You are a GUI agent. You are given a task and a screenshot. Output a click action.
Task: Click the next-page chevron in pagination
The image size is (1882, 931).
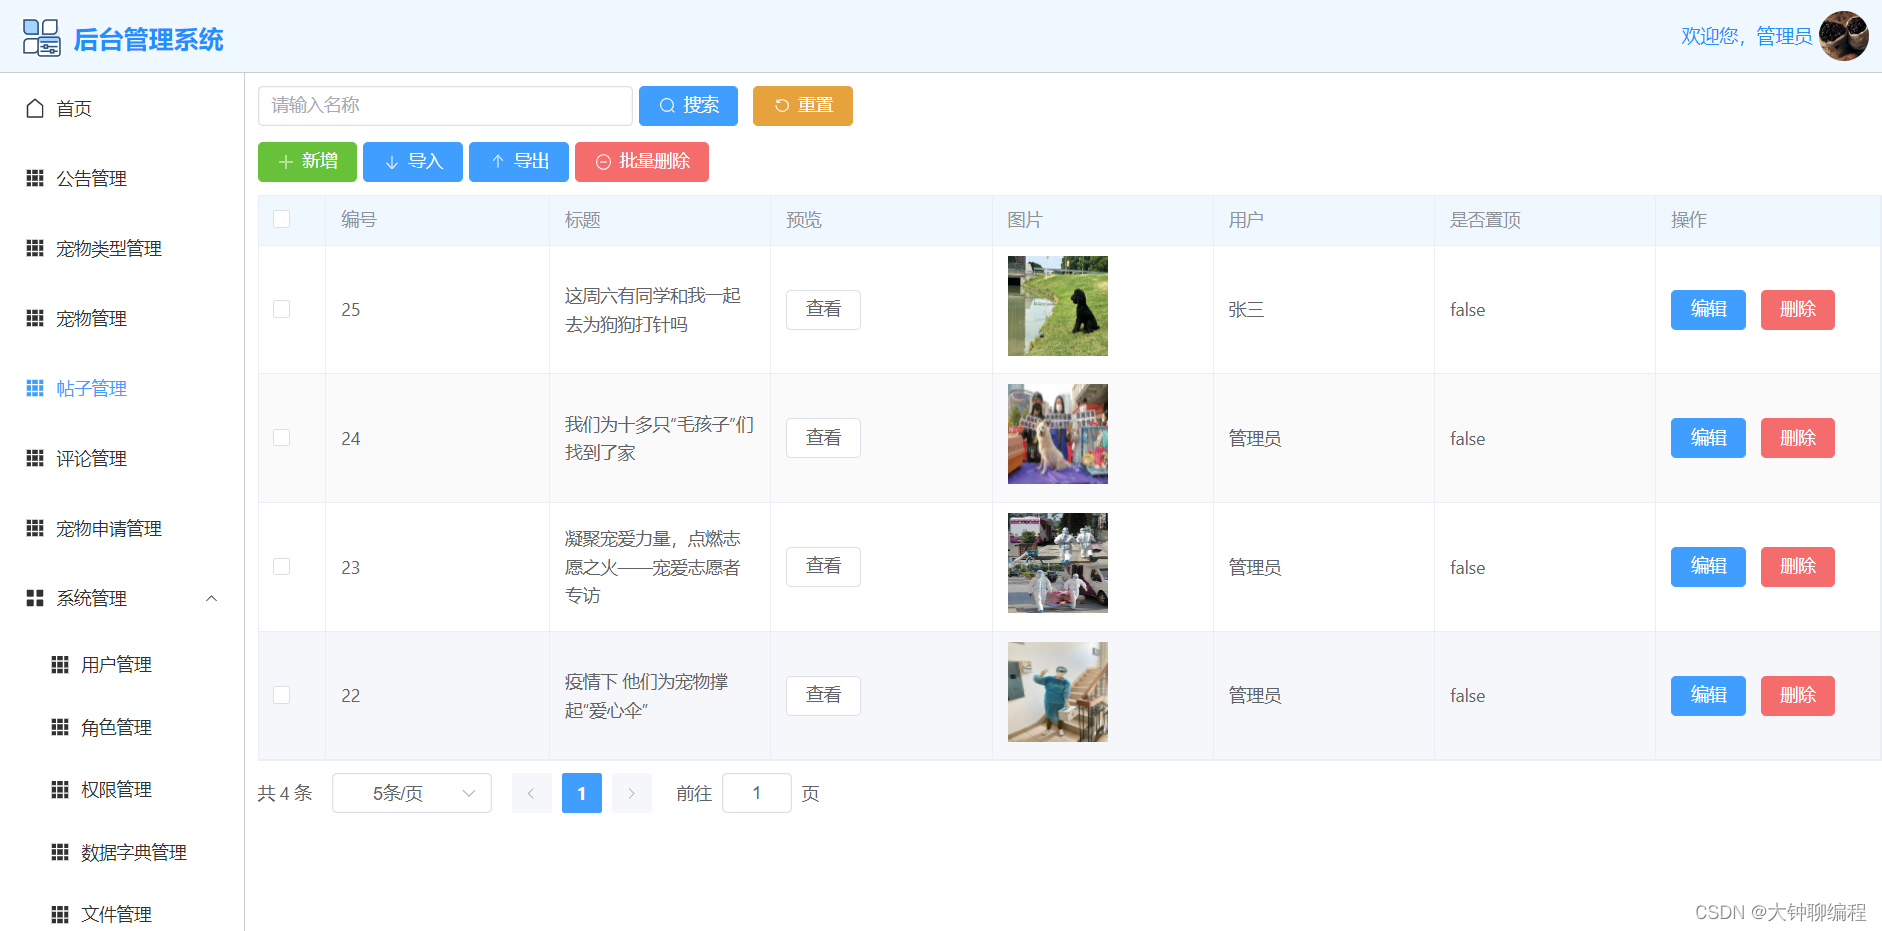[x=631, y=793]
